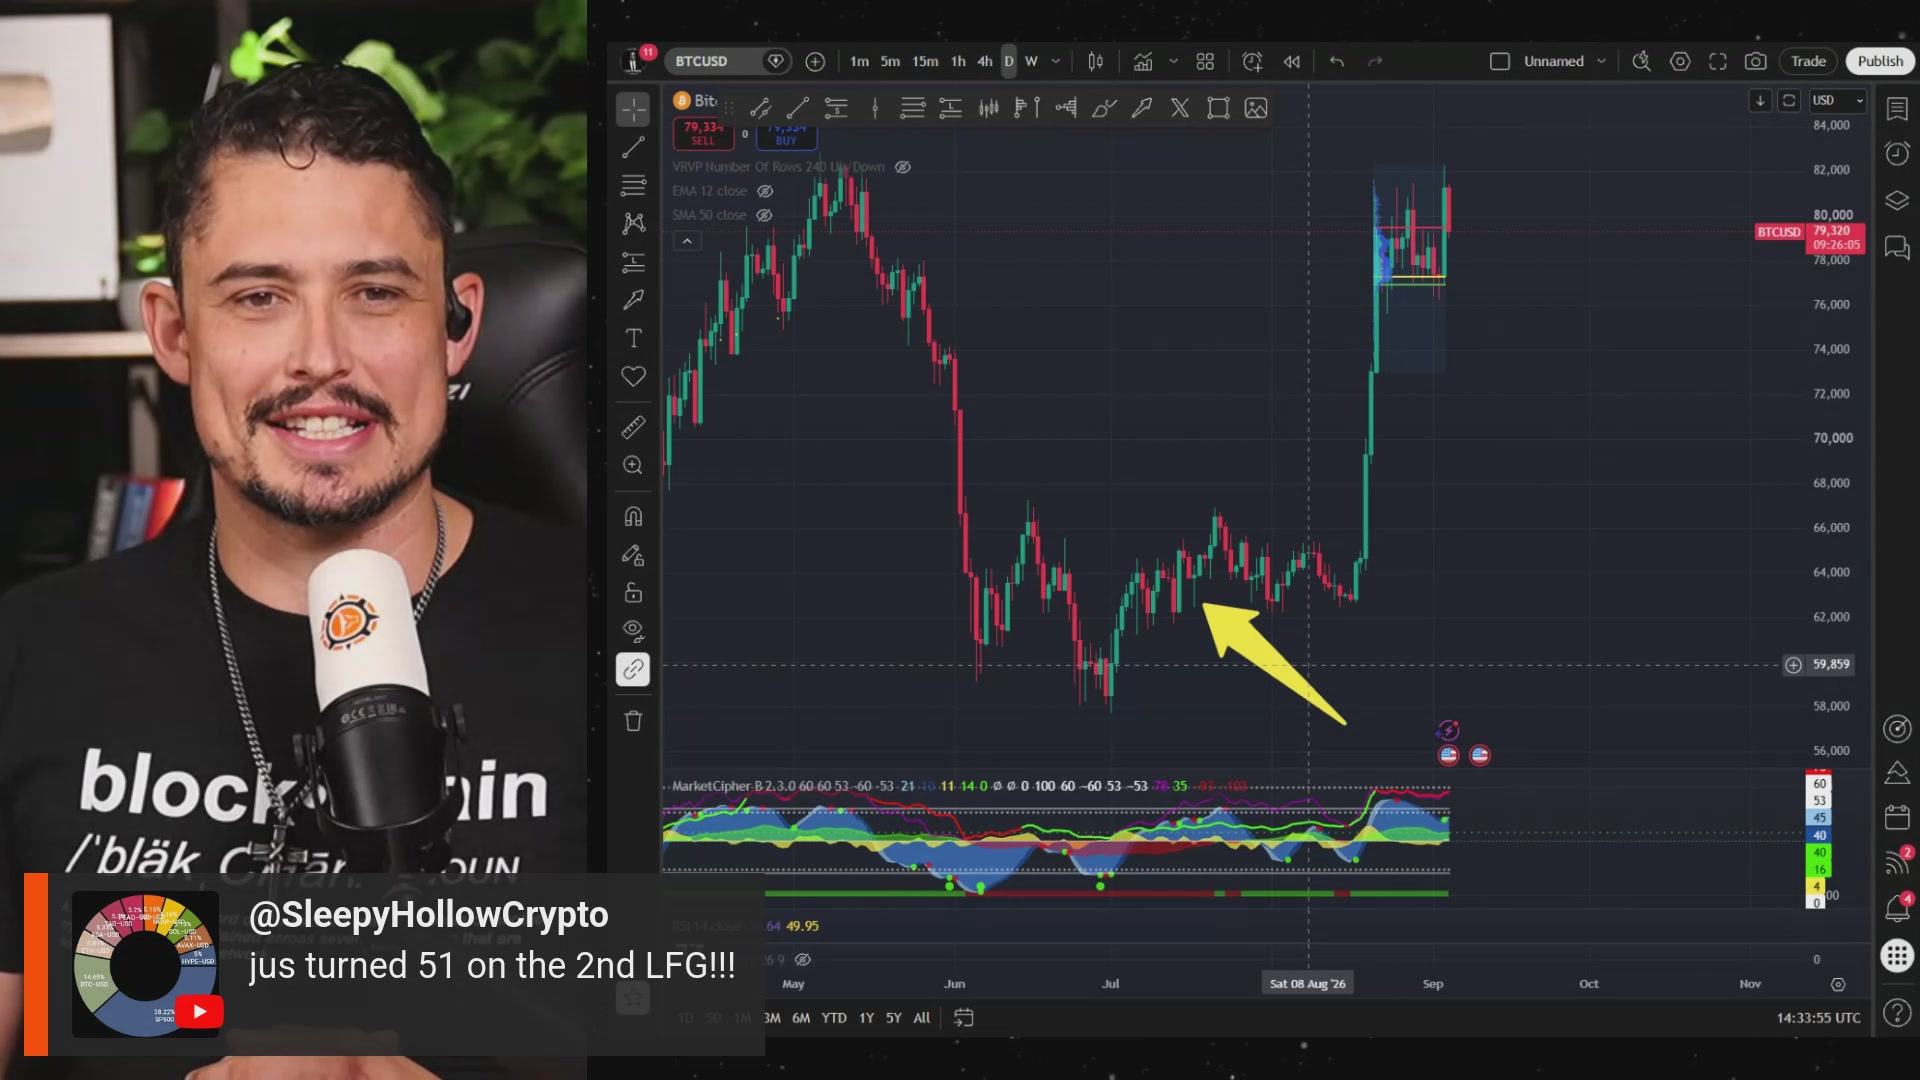The height and width of the screenshot is (1080, 1920).
Task: Open time axis settings gear
Action: [x=1838, y=985]
